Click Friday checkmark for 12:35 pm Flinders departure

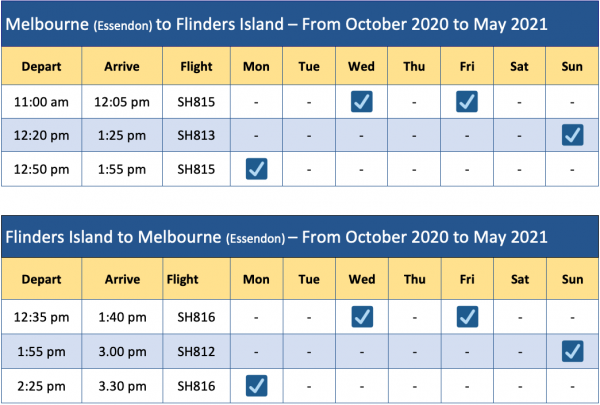coord(467,317)
